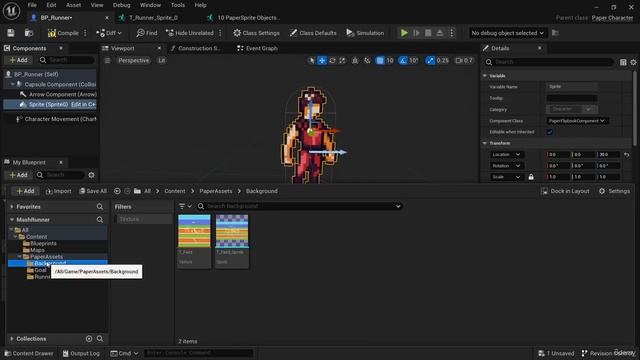
Task: Select Arrow Component in components list
Action: coord(62,94)
